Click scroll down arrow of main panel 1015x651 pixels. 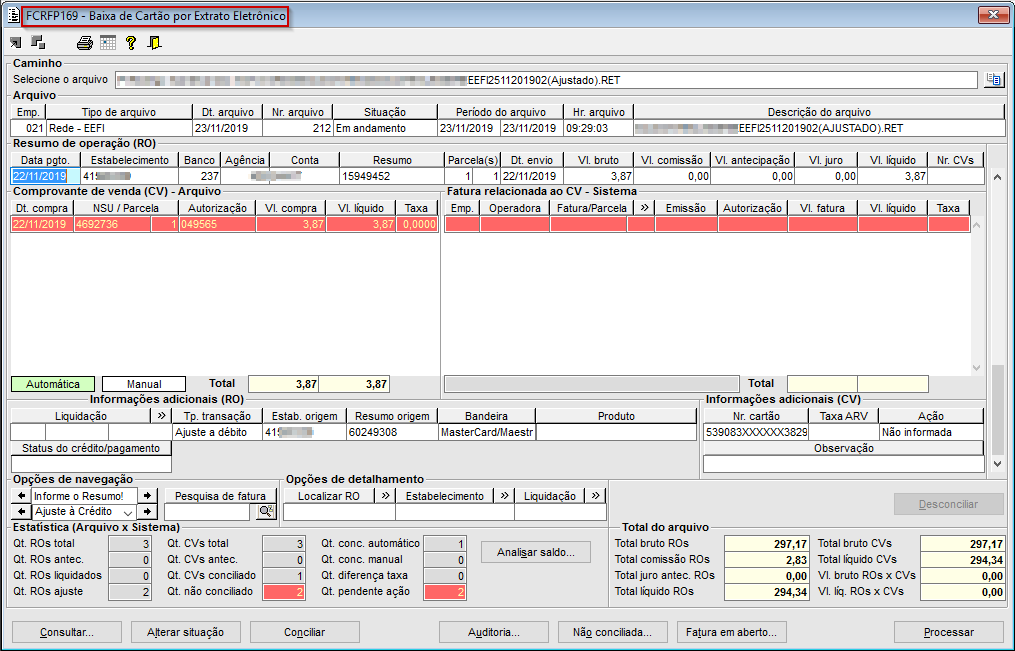pyautogui.click(x=997, y=463)
